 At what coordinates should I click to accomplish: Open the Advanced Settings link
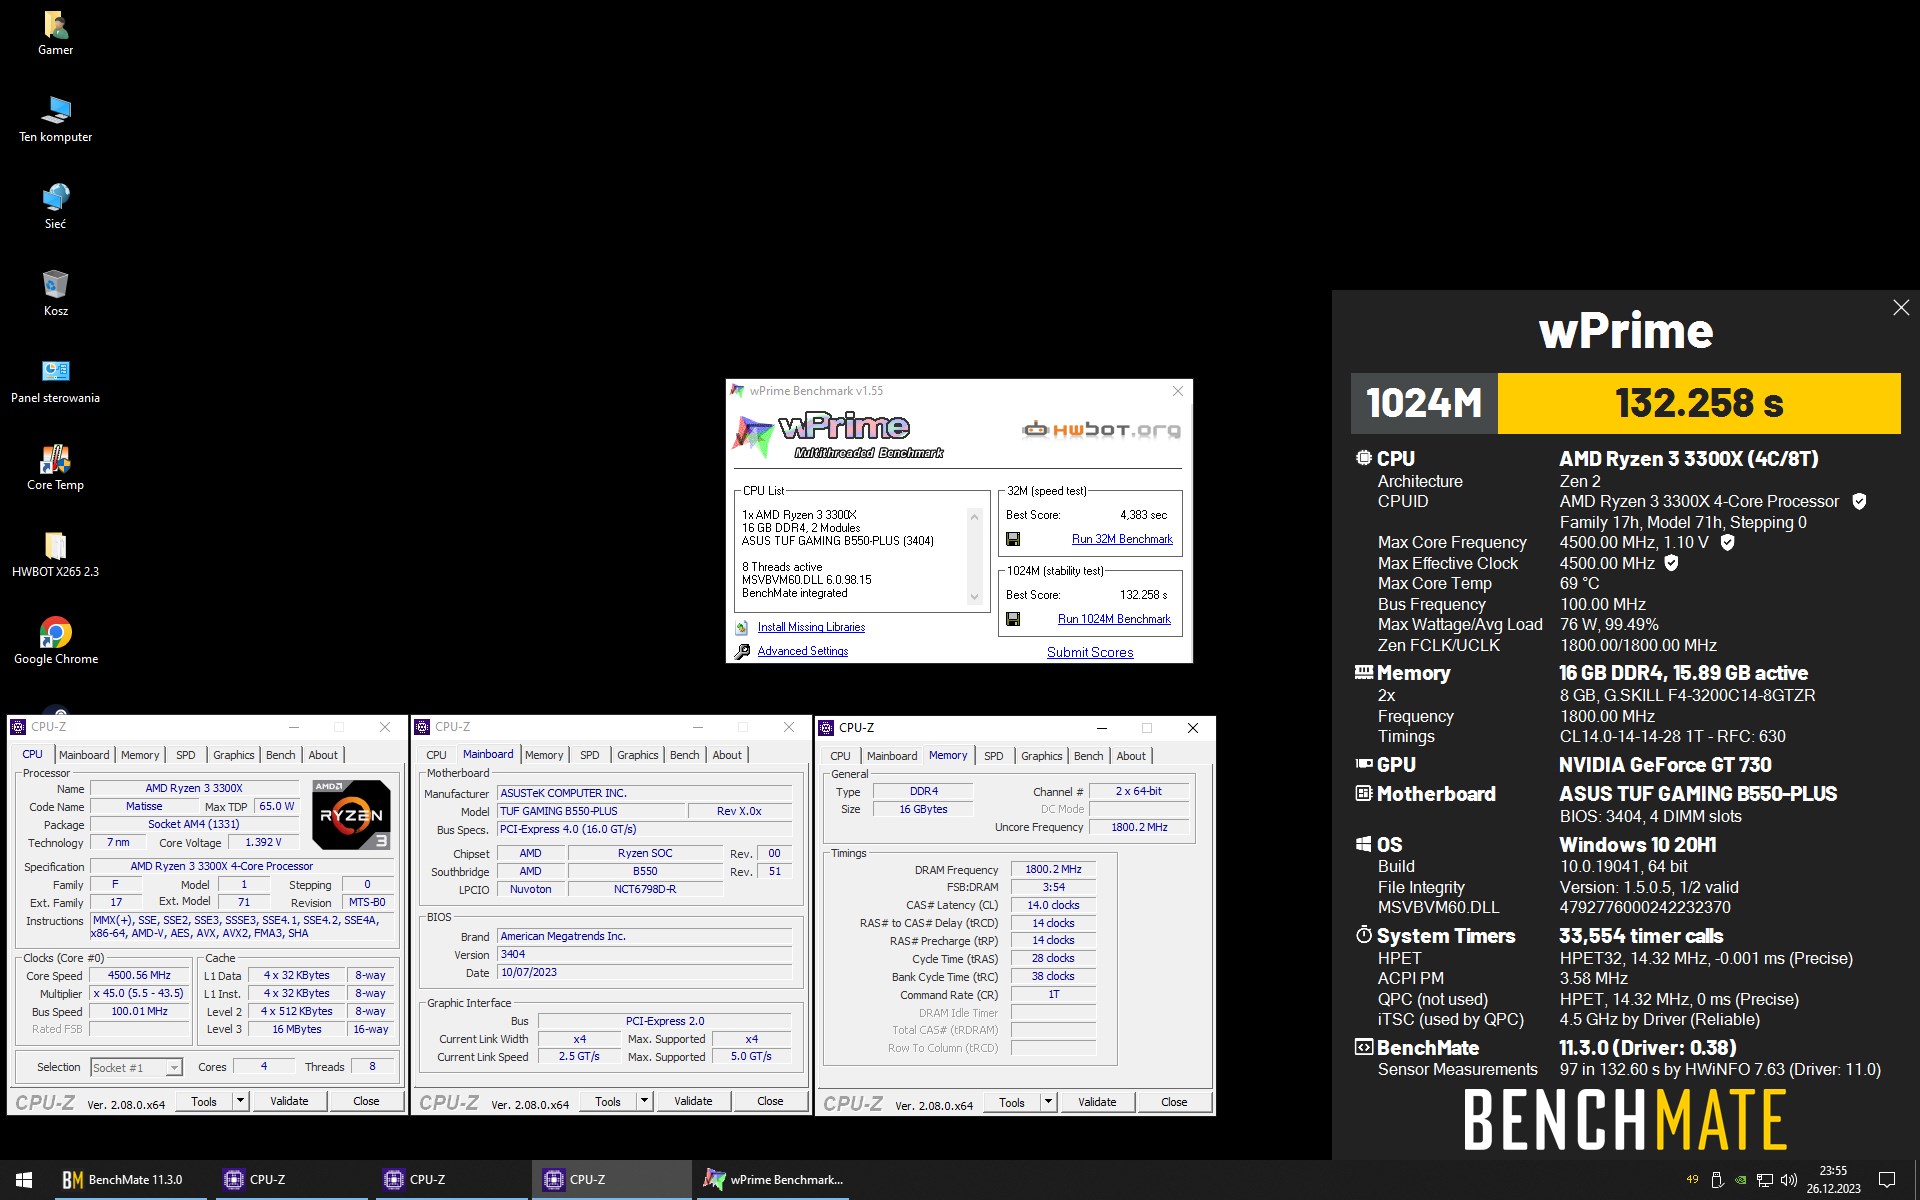[803, 651]
